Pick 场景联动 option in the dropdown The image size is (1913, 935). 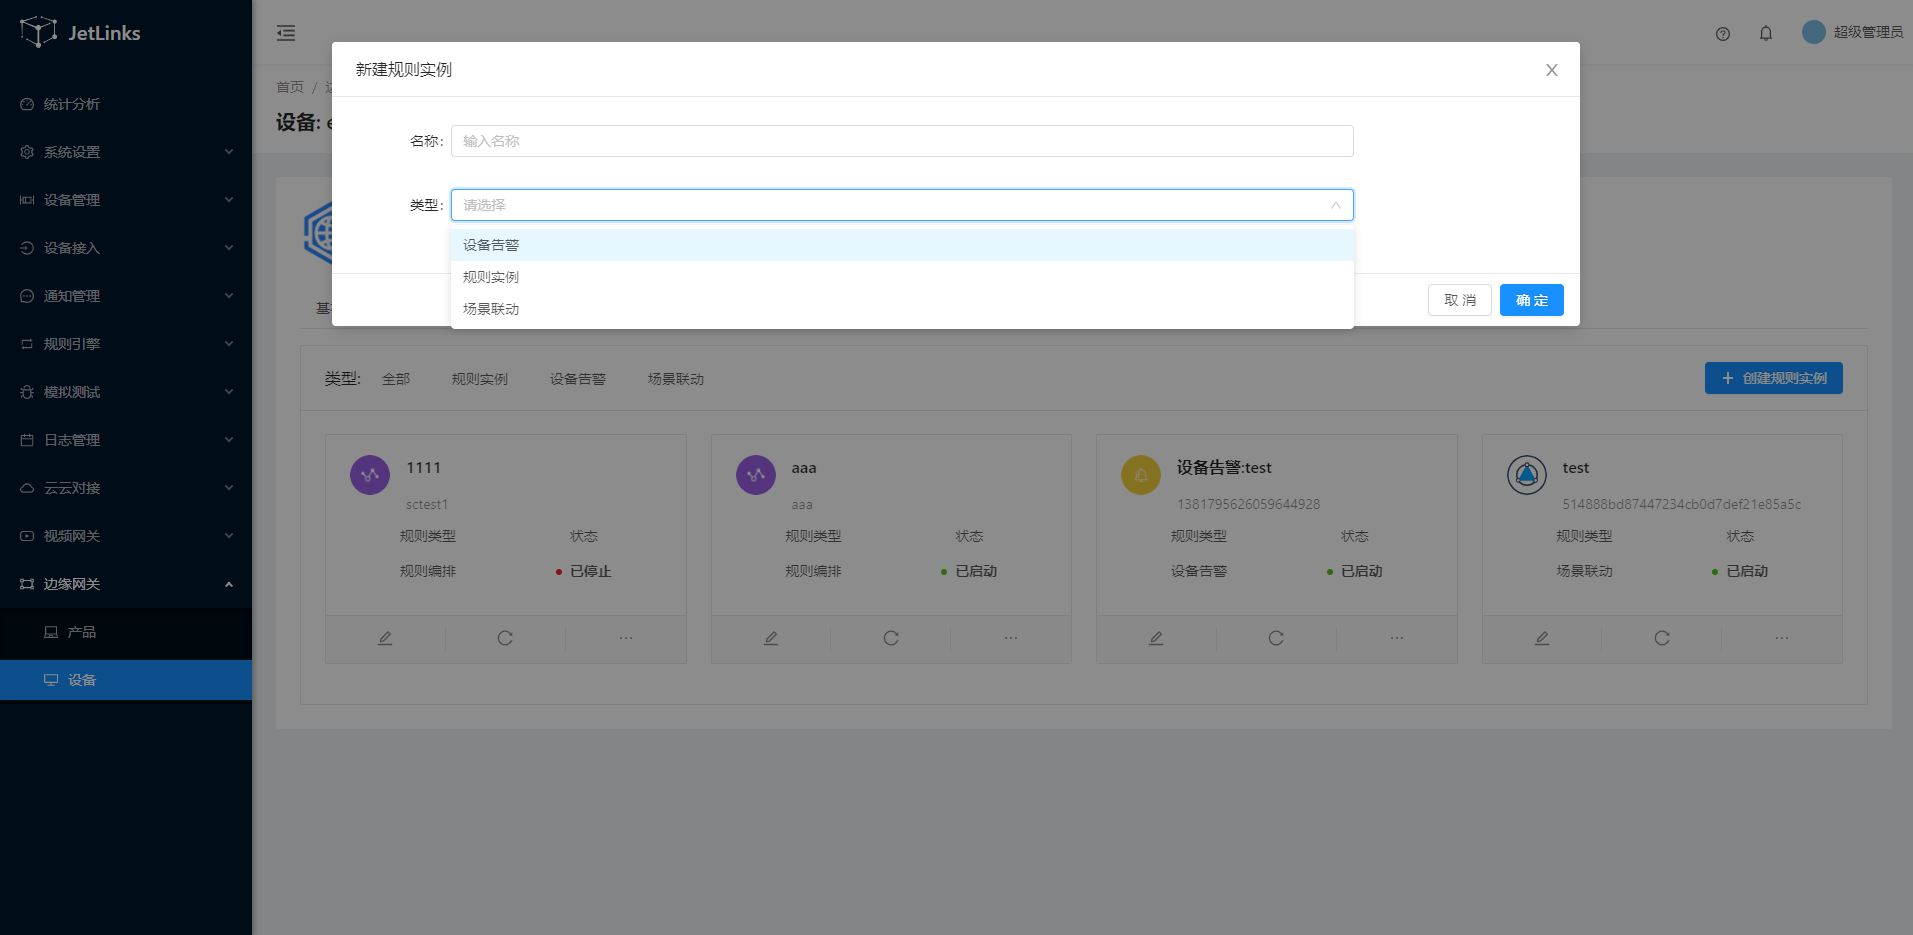point(491,309)
